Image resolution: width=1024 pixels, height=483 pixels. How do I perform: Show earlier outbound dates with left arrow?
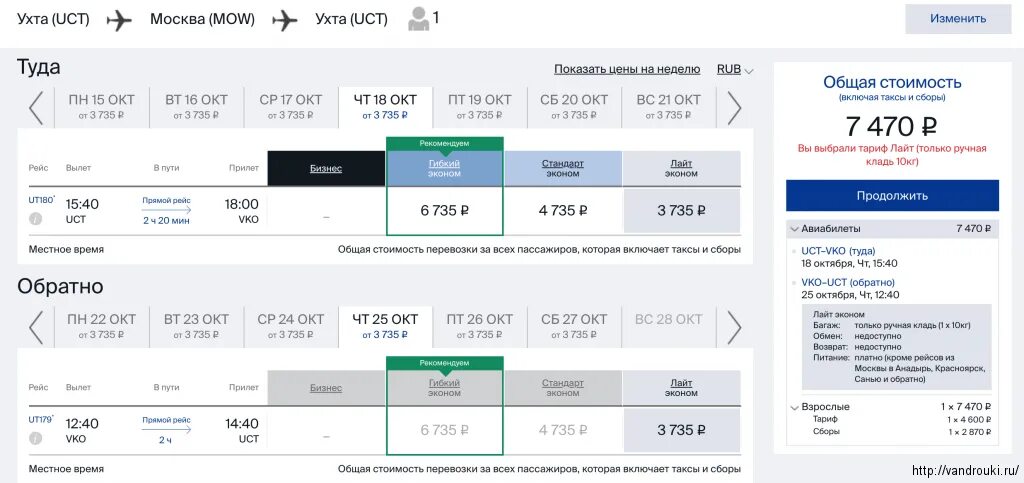36,108
